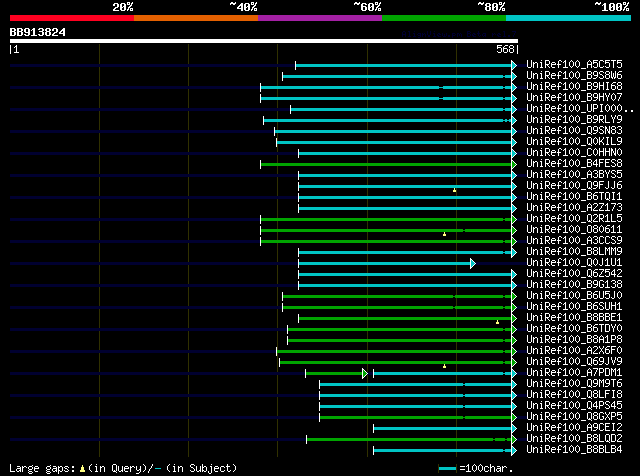
Task: Click the 568 end position label
Action: coord(505,49)
